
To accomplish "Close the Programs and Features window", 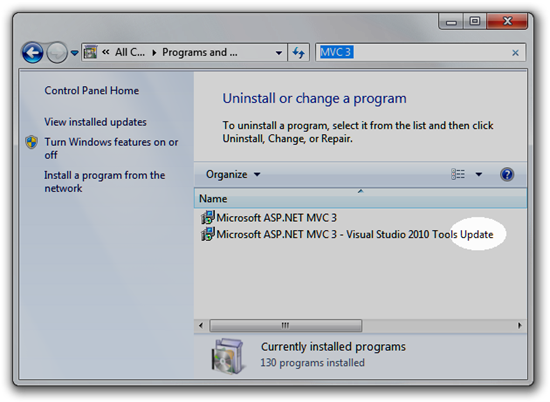I will [507, 22].
